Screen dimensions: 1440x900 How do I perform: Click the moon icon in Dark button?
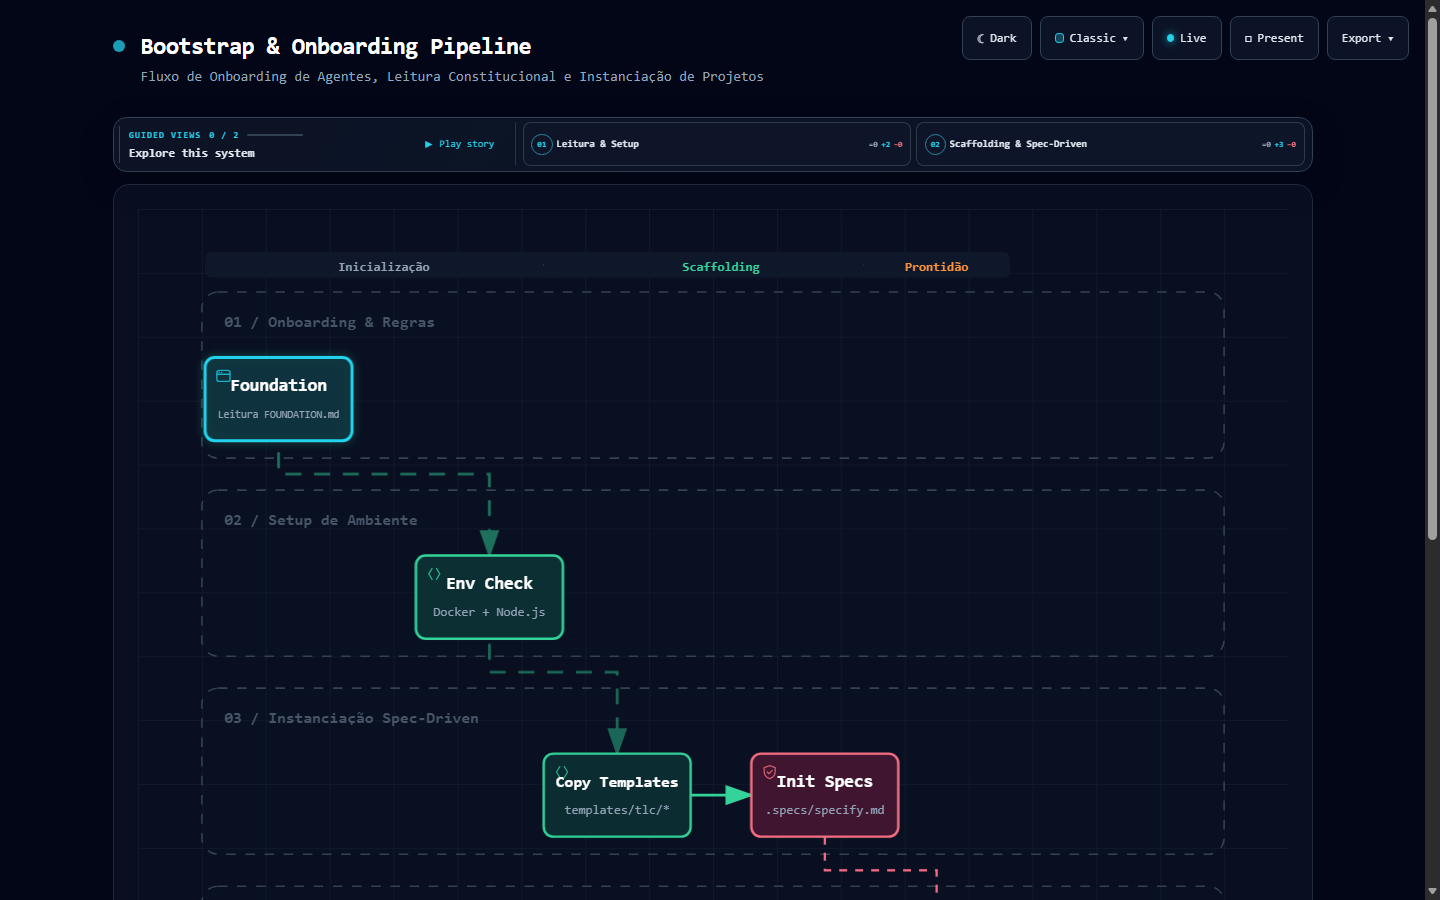981,38
